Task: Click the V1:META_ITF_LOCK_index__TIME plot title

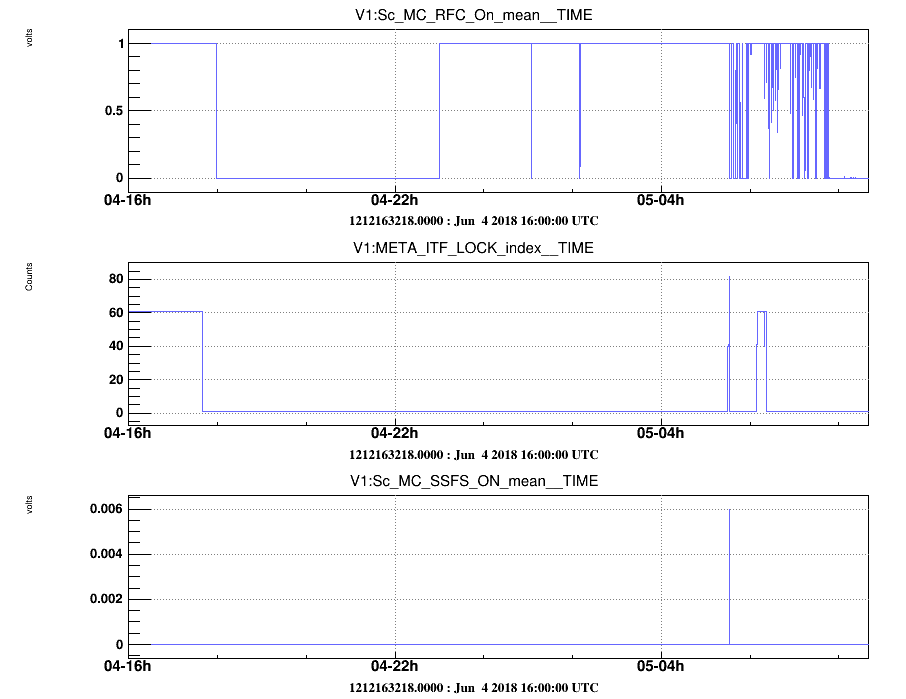Action: point(473,248)
